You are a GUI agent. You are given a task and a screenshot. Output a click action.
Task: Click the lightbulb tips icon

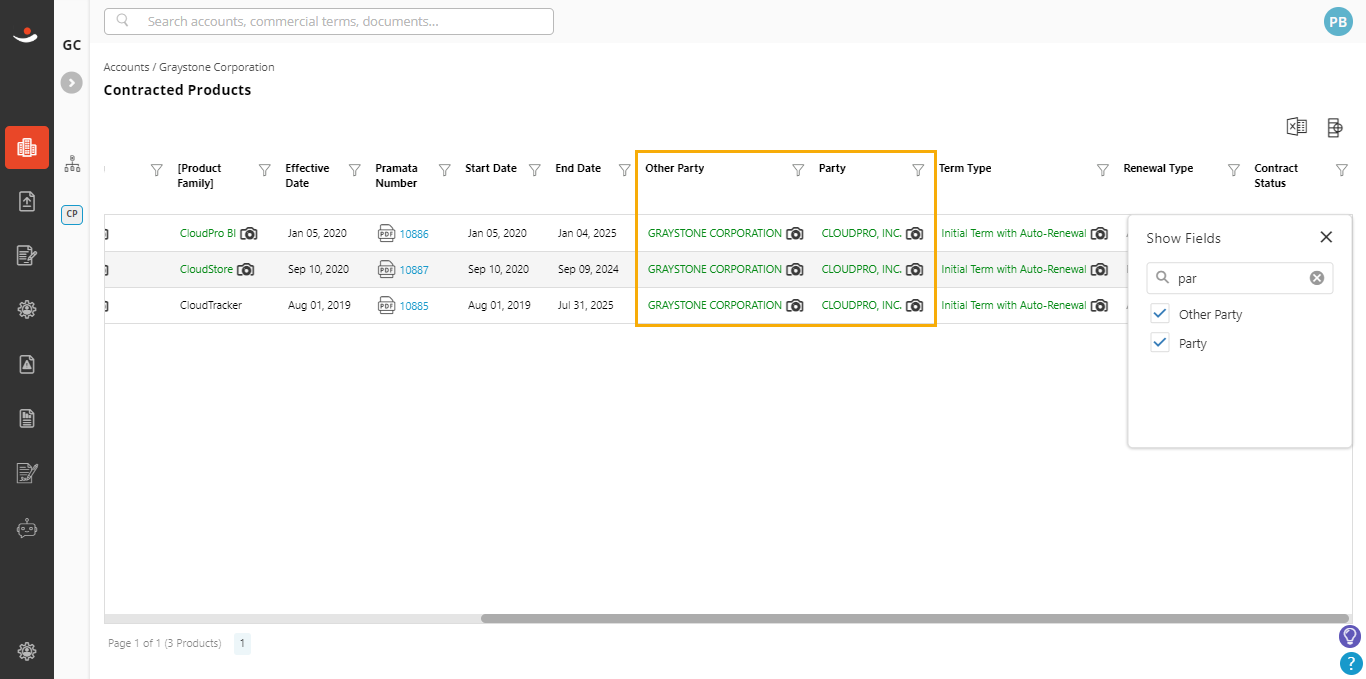(1350, 636)
